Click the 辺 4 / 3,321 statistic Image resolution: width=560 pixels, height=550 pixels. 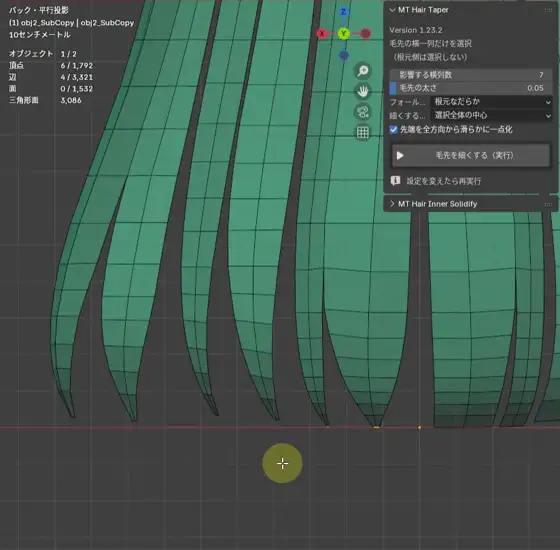pyautogui.click(x=51, y=77)
